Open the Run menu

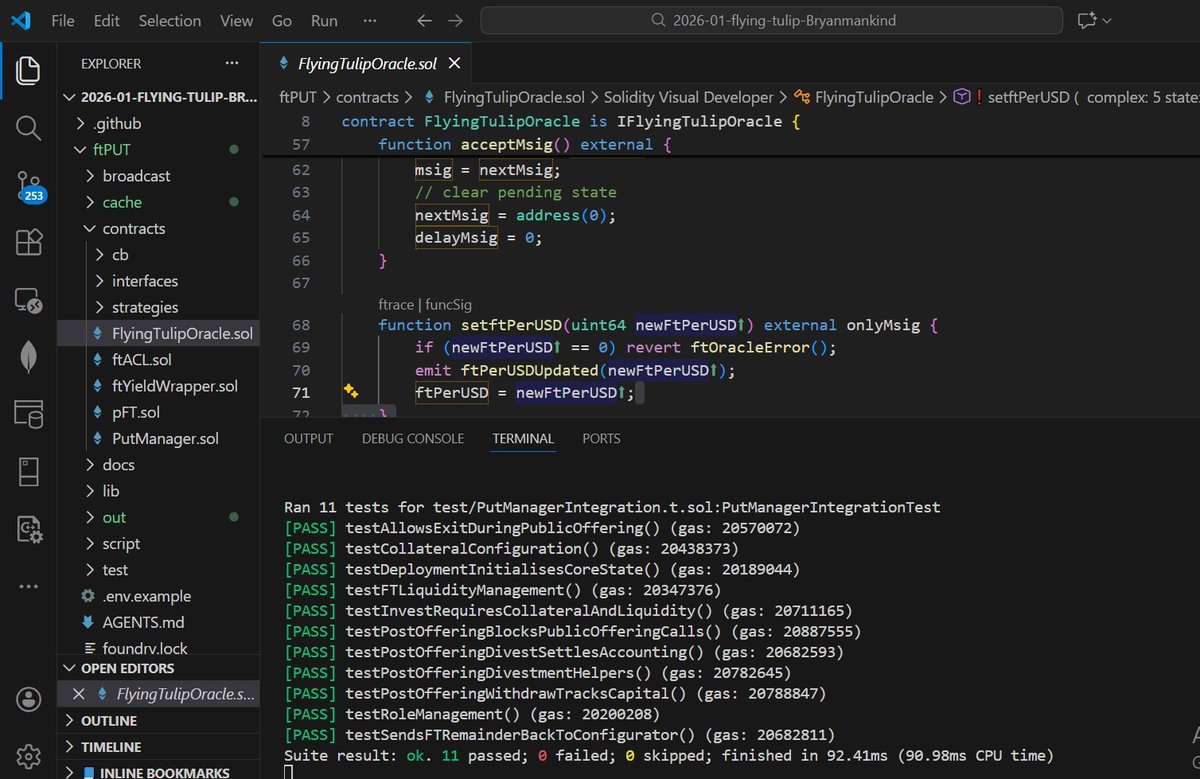click(324, 20)
